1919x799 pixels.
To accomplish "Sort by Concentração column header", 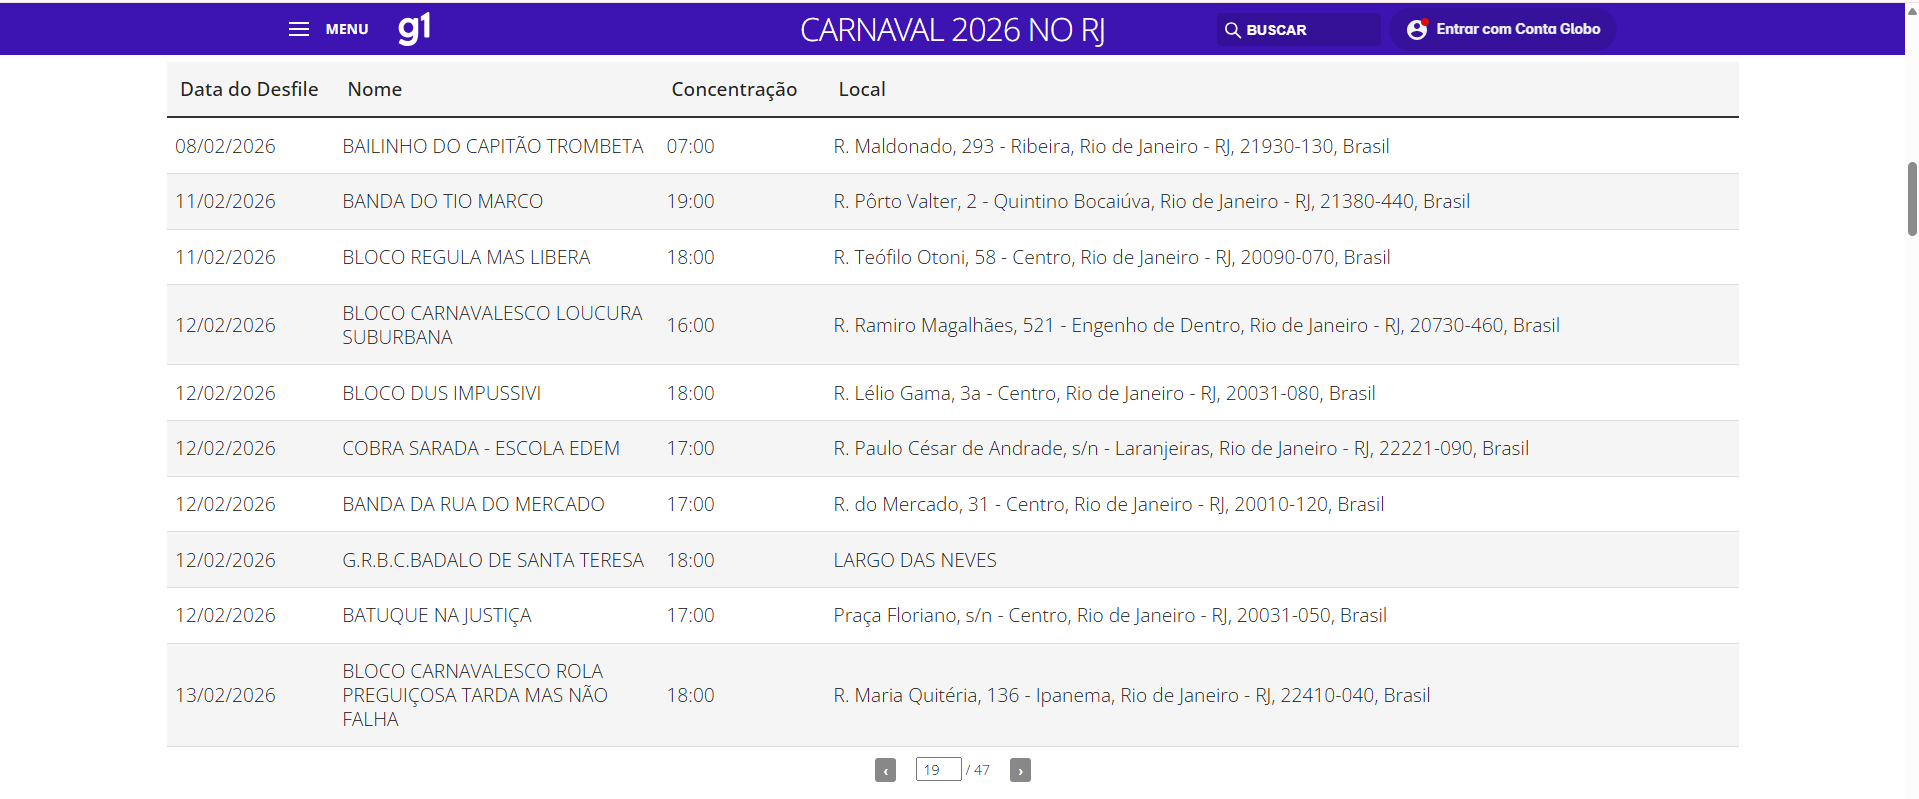I will click(734, 89).
